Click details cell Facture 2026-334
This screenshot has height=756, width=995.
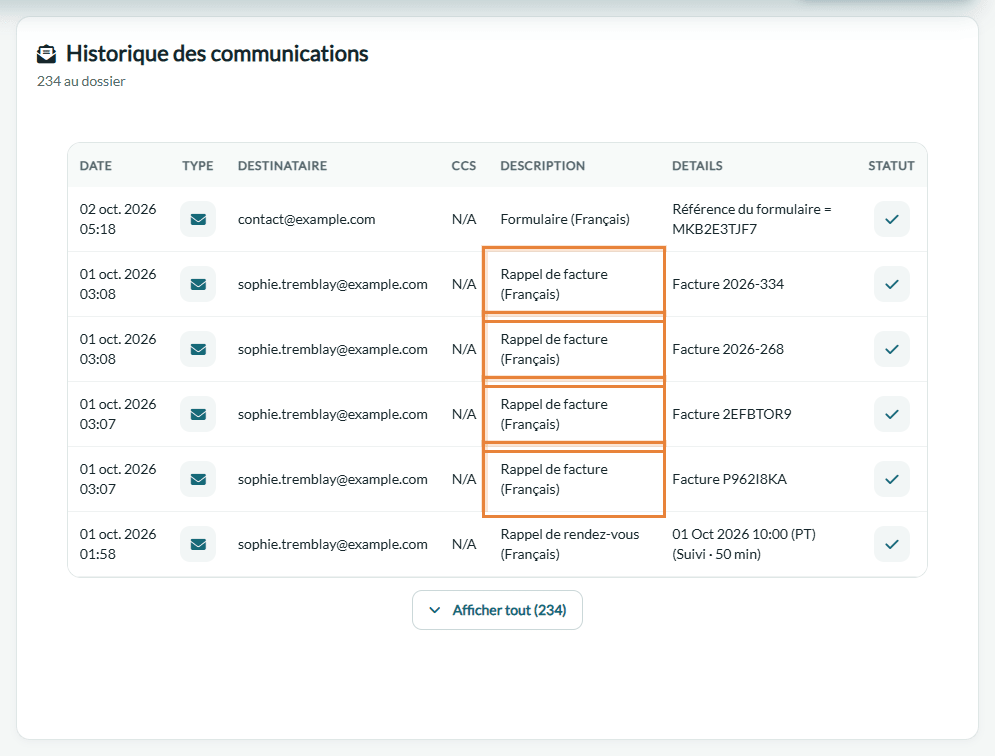[x=728, y=284]
